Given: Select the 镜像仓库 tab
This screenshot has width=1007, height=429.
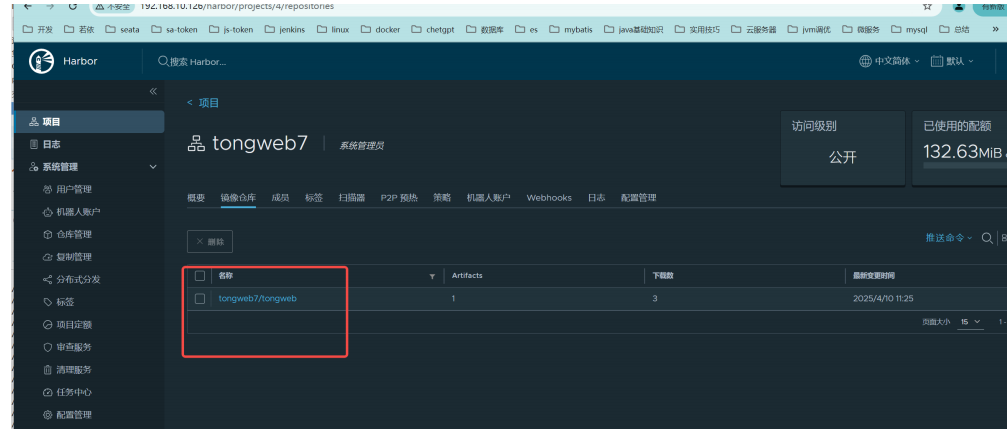Looking at the screenshot, I should point(238,198).
